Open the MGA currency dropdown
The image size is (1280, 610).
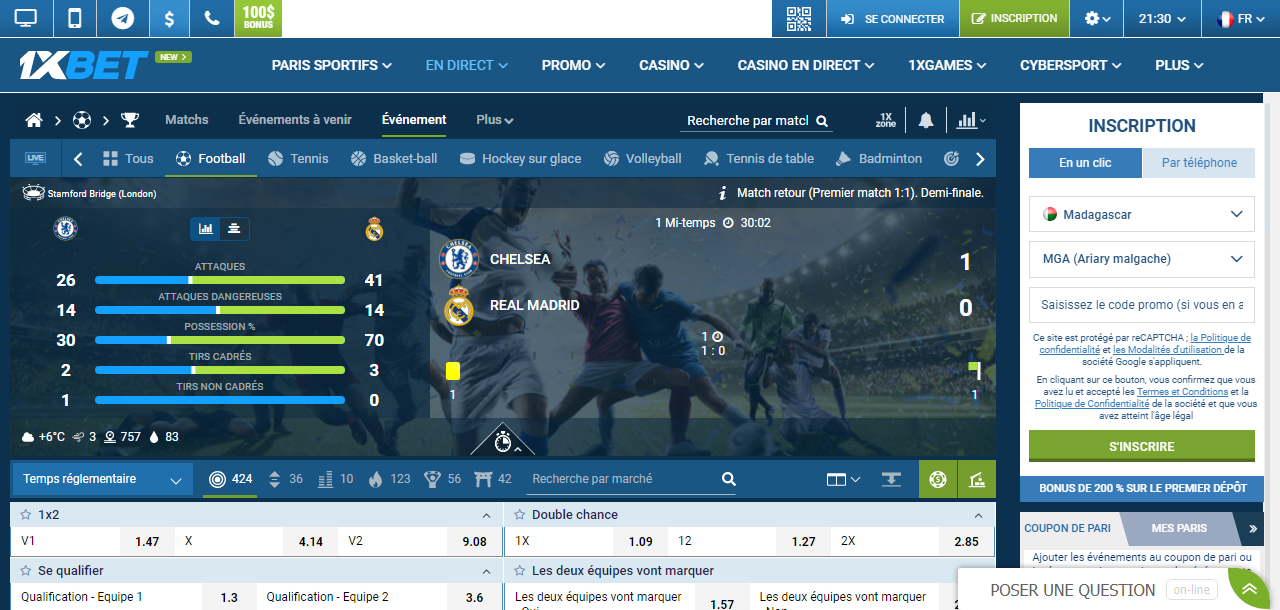pos(1141,259)
